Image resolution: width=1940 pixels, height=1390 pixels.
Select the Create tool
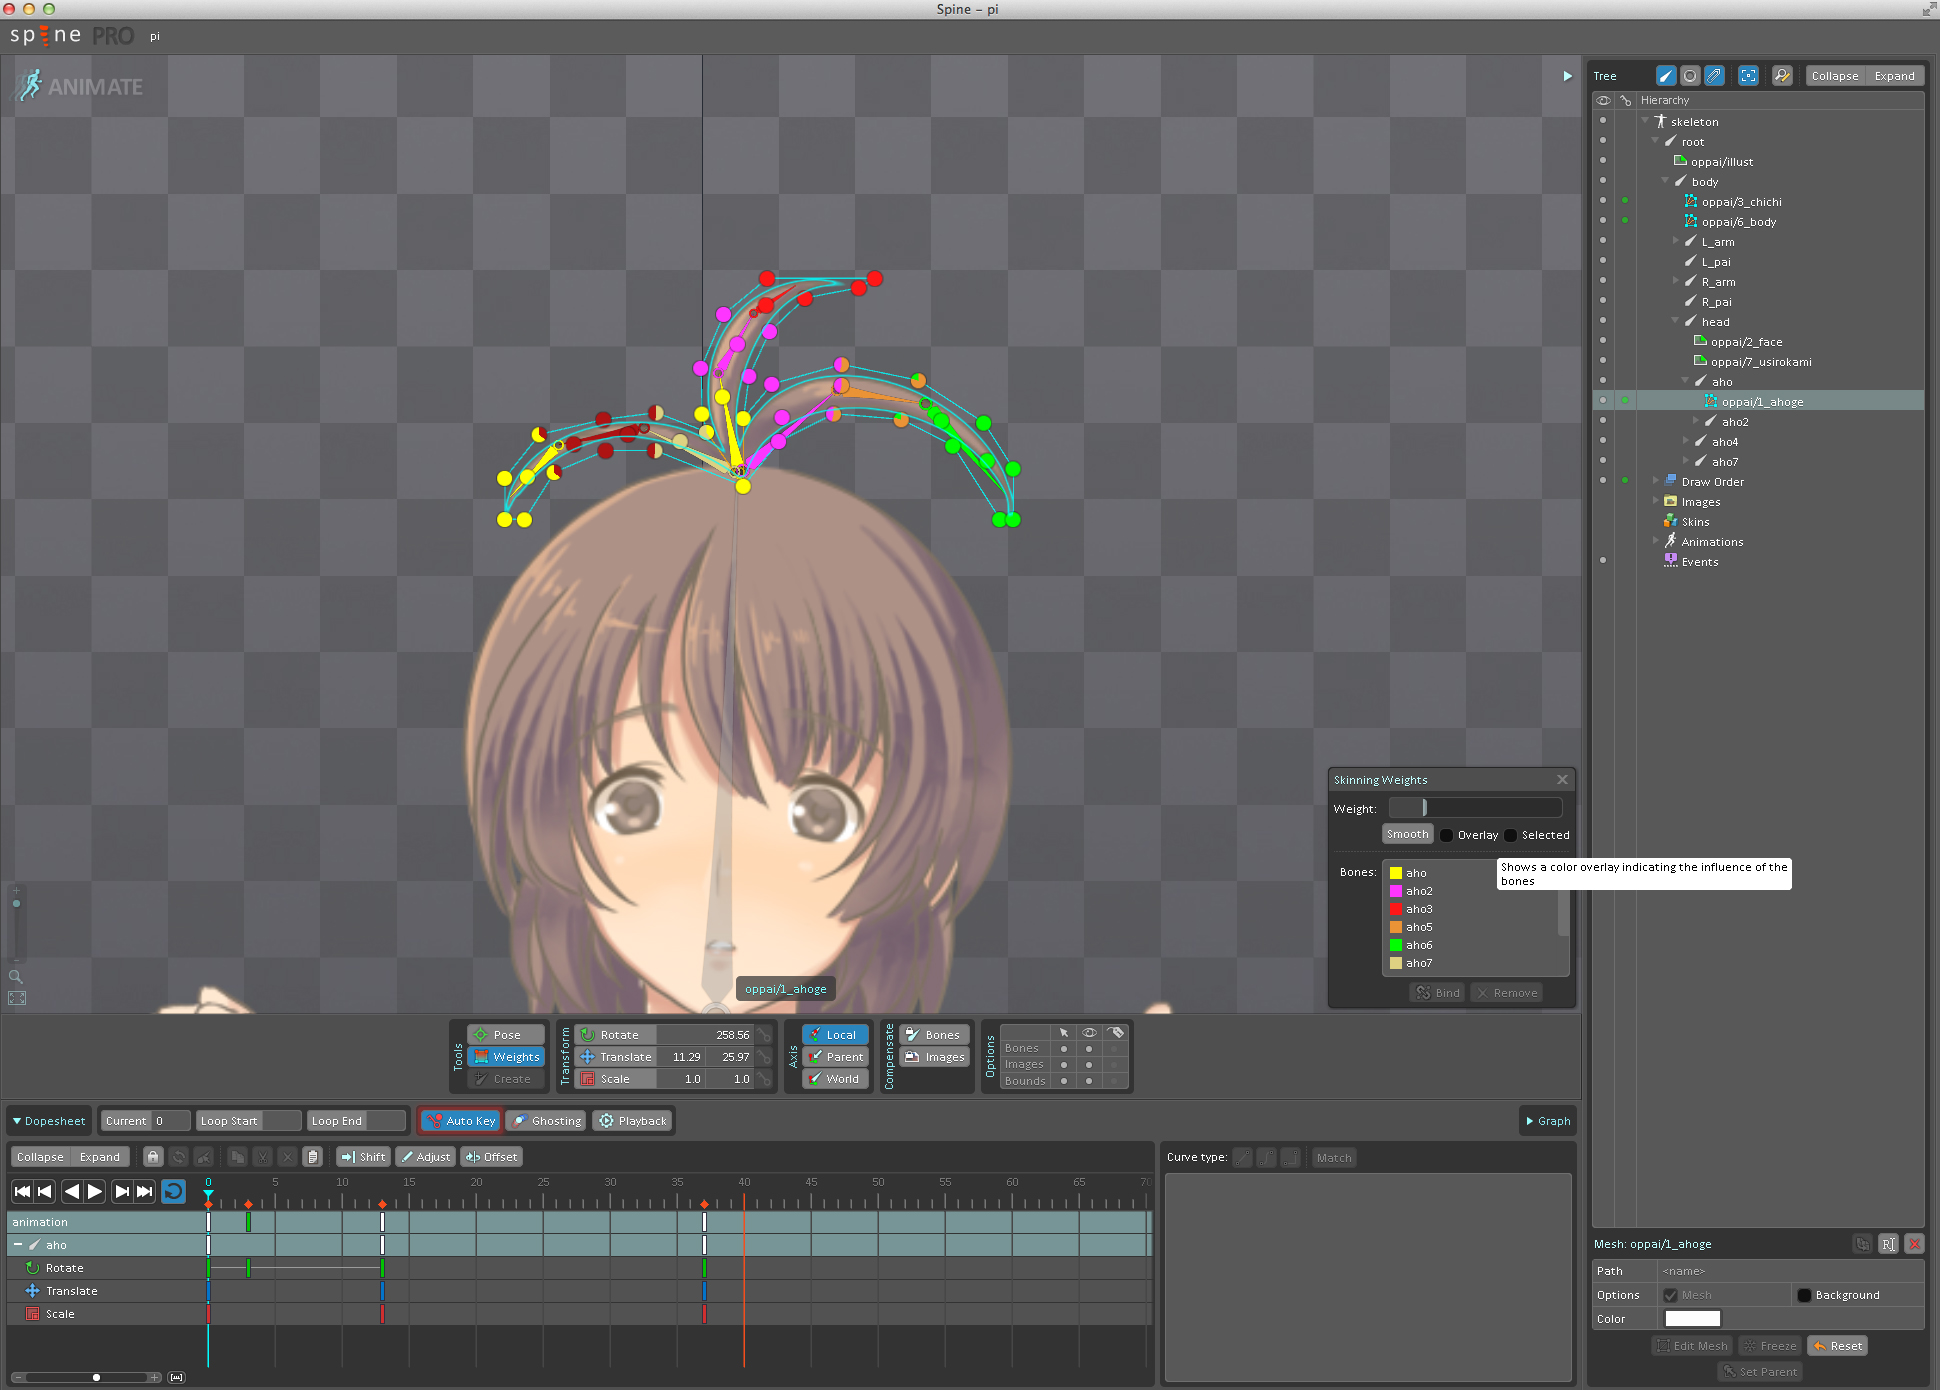506,1079
